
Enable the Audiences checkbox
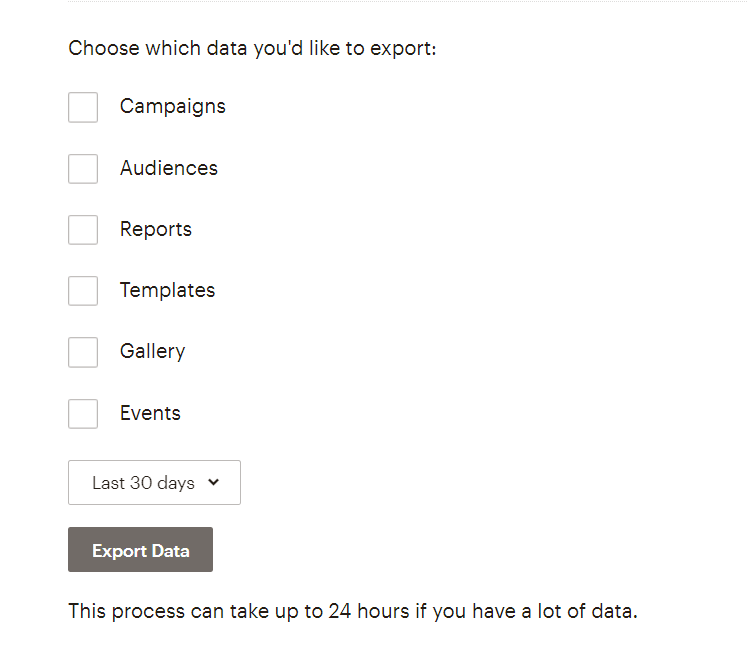pos(83,168)
